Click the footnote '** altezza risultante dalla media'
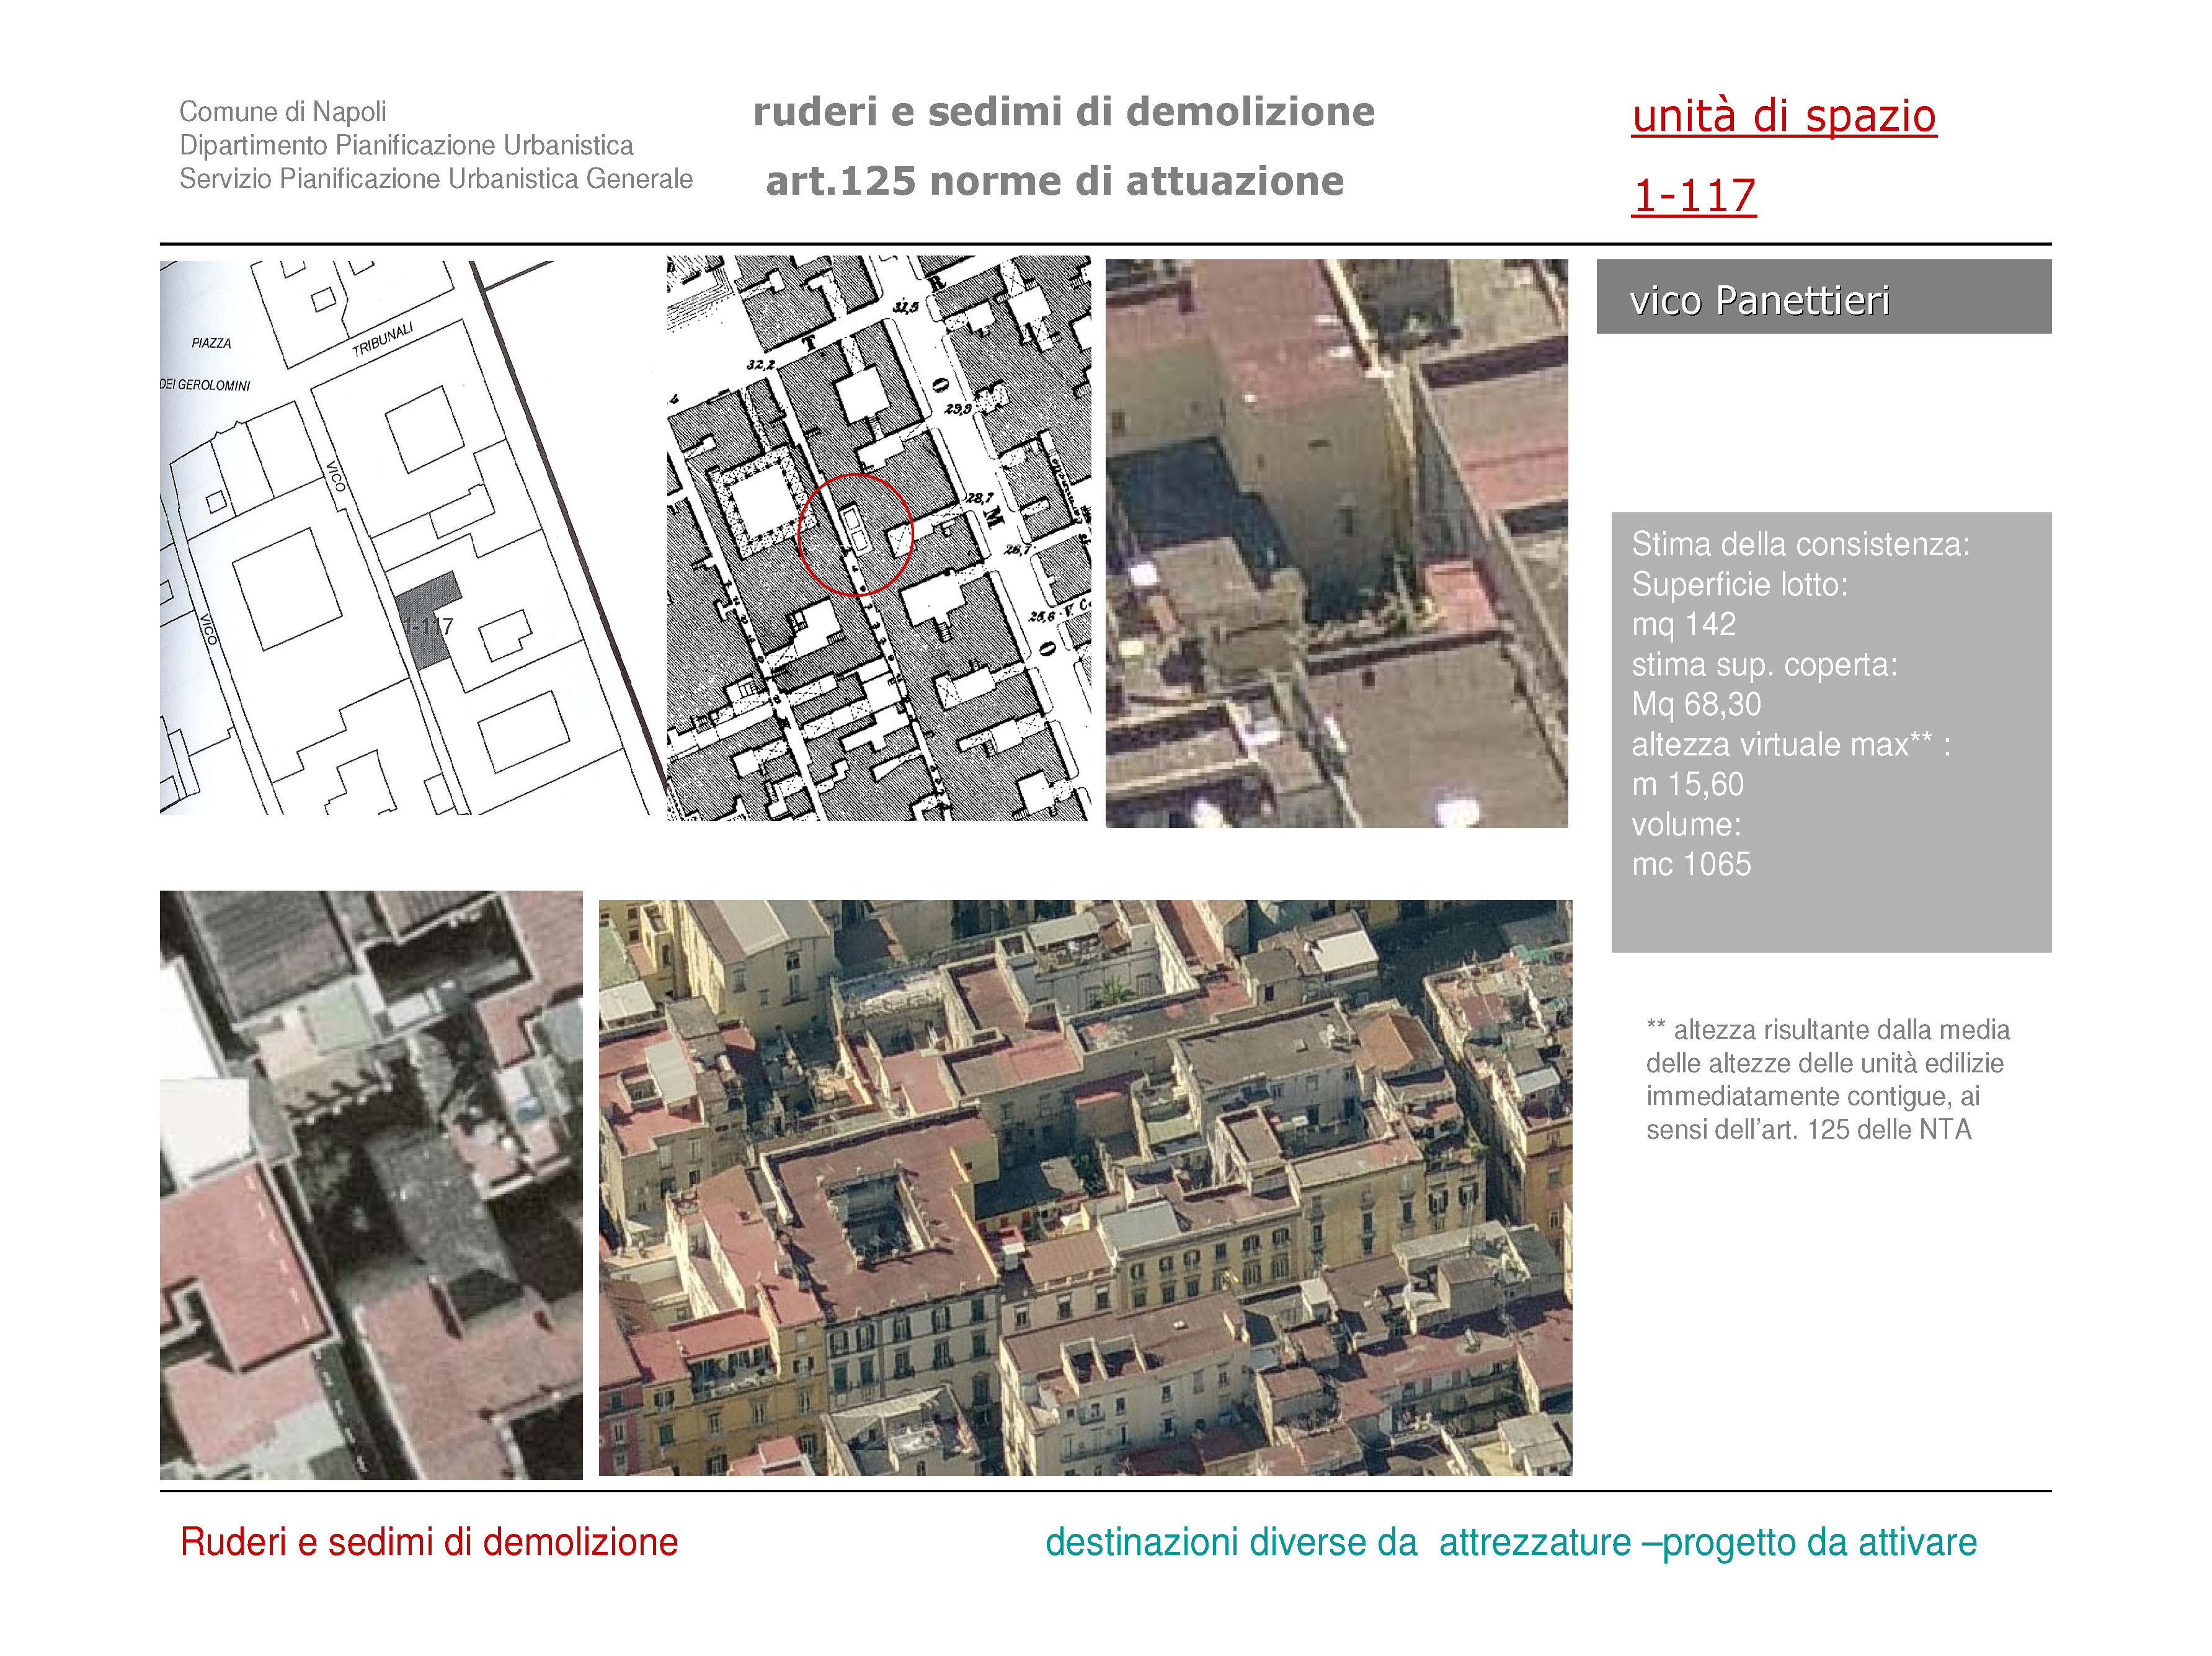 (1827, 1029)
